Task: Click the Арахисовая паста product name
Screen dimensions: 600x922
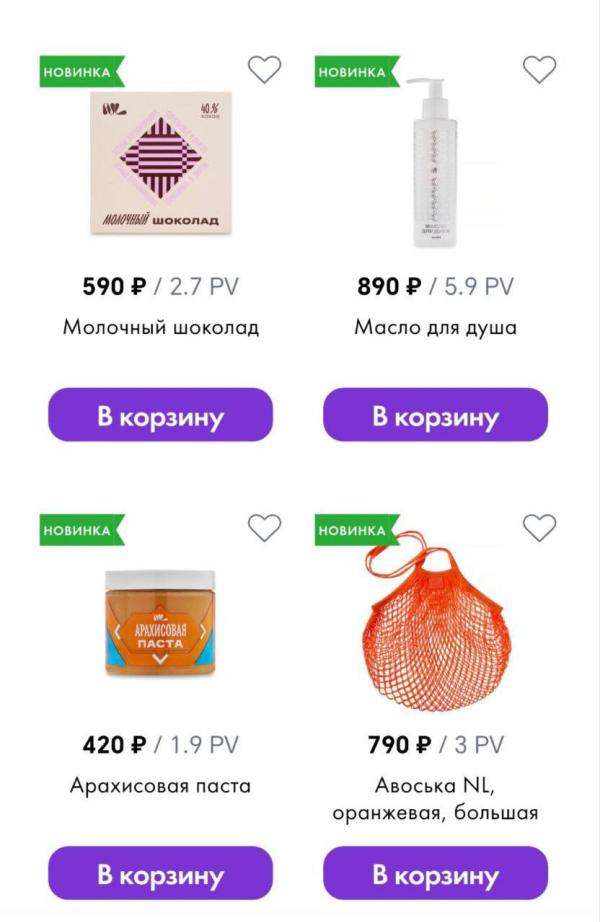Action: pos(160,786)
